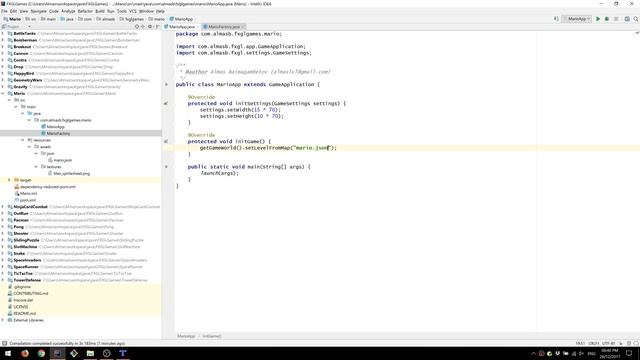Open Firefox from the taskbar
The image size is (640, 360).
(25, 353)
